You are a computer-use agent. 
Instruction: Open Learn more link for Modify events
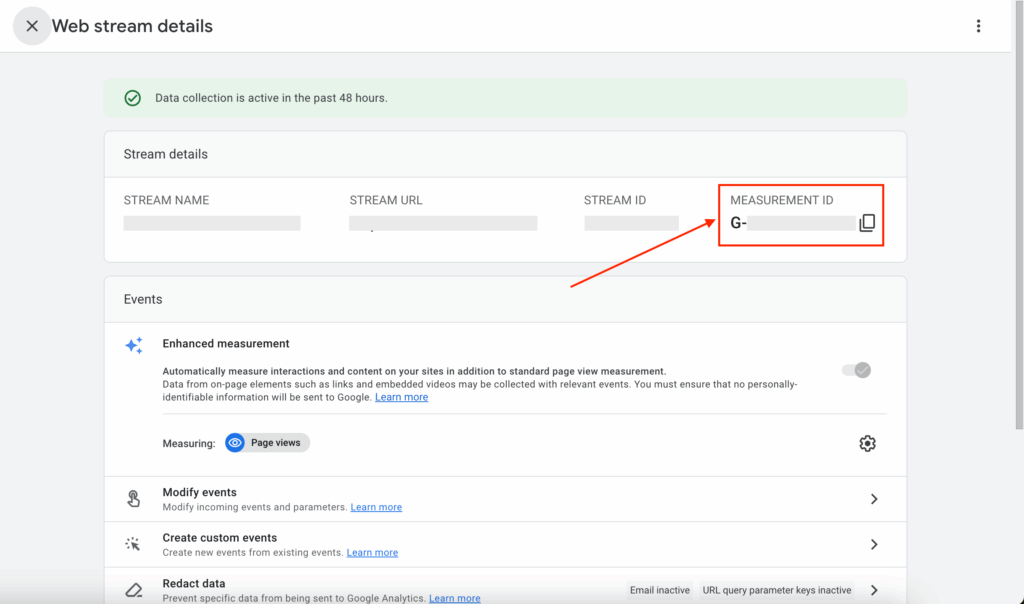pos(376,507)
